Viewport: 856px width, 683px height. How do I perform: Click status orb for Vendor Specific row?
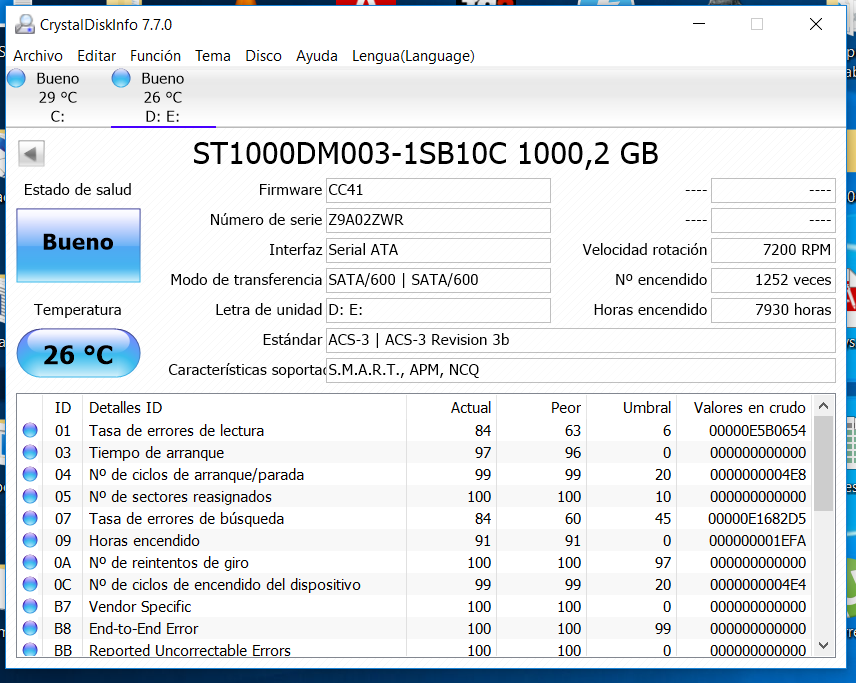[x=30, y=606]
